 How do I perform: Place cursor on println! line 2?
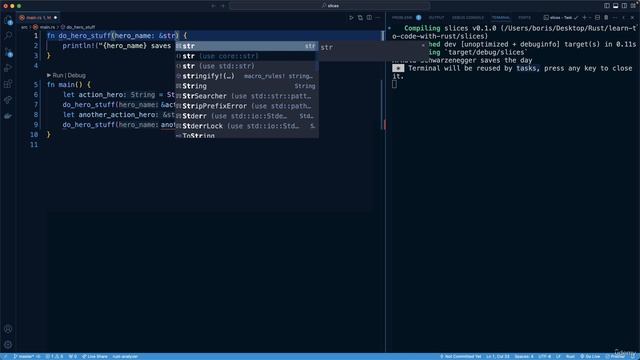pos(116,46)
